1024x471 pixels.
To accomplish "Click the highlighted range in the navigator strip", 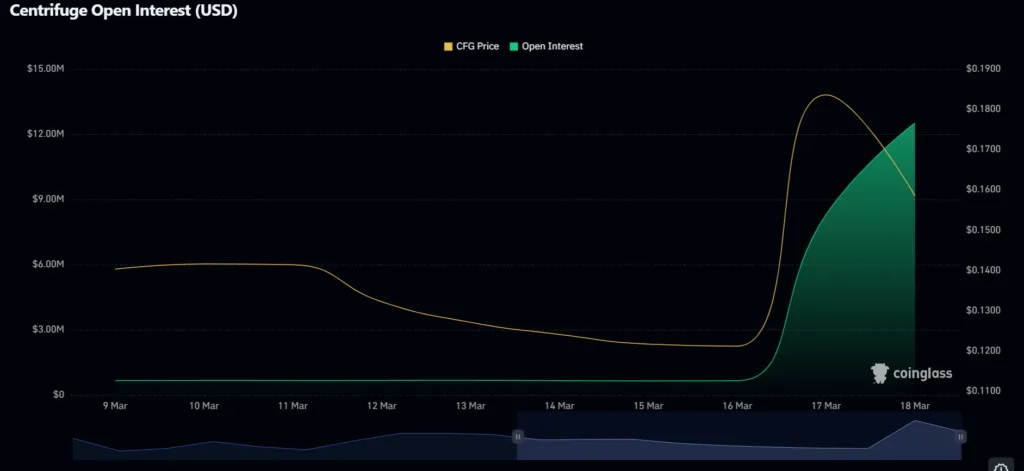I will pos(739,436).
